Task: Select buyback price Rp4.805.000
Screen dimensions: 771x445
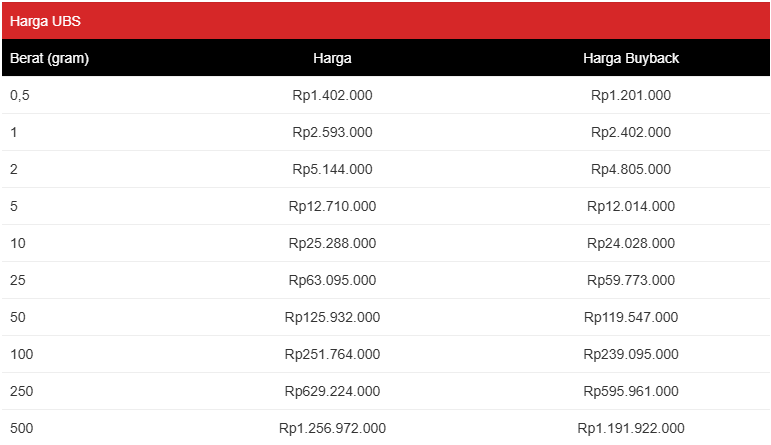Action: (631, 169)
